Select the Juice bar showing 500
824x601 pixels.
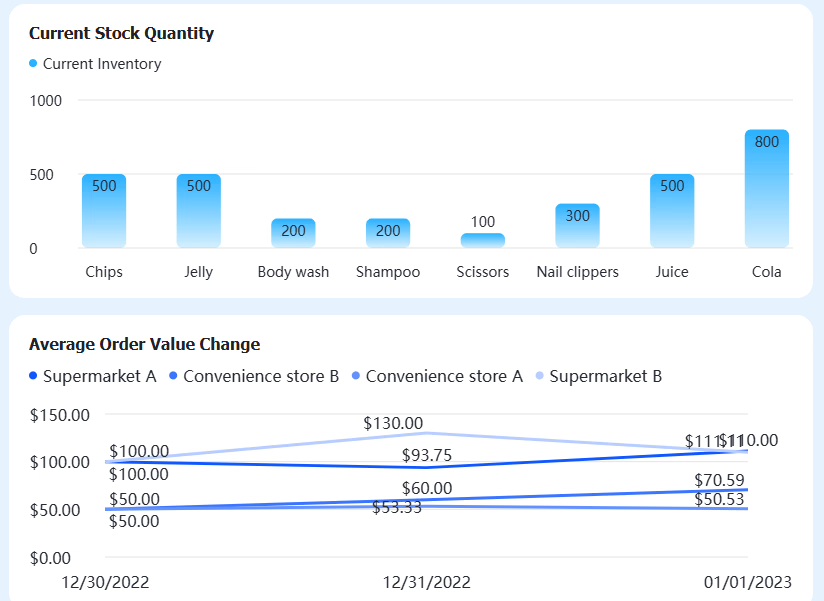pyautogui.click(x=672, y=211)
